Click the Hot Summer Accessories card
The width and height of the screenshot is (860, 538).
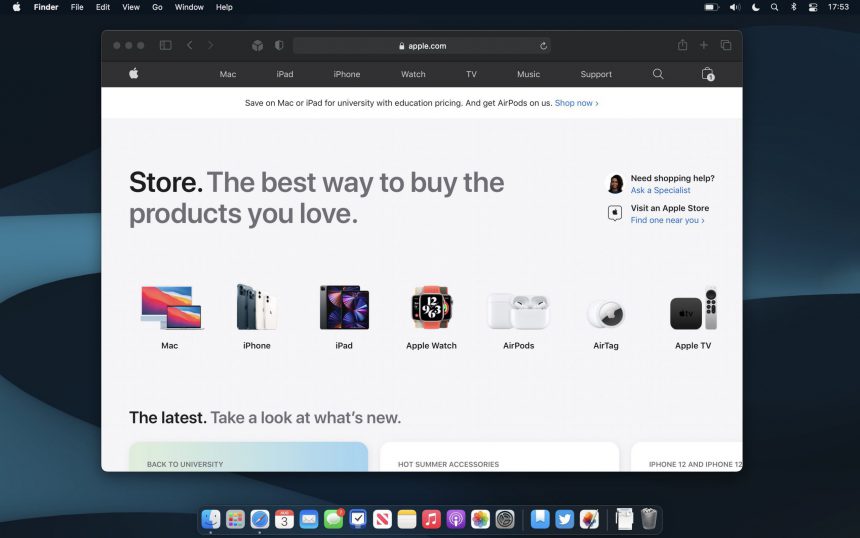pos(500,456)
